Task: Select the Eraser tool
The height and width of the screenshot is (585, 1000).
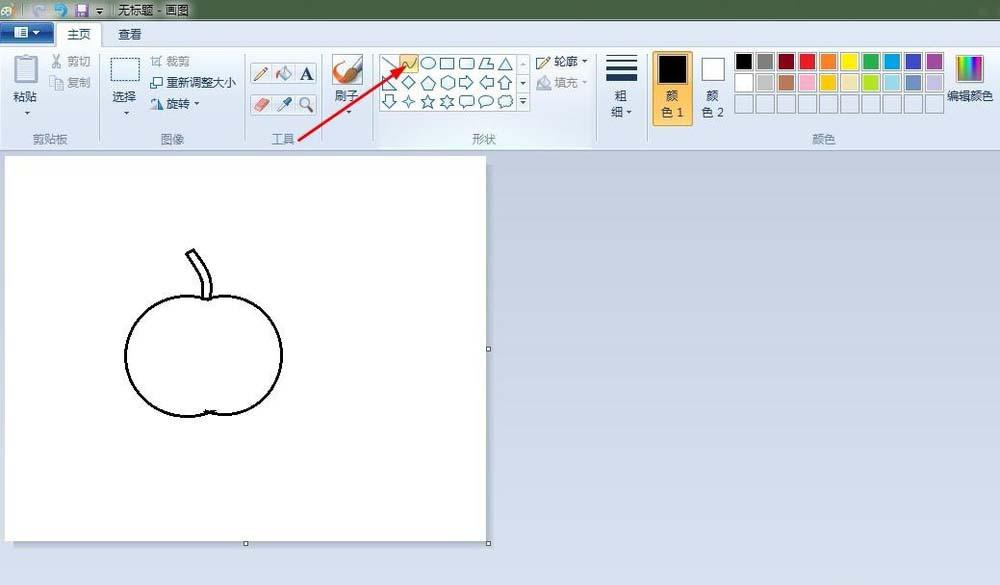Action: point(261,103)
